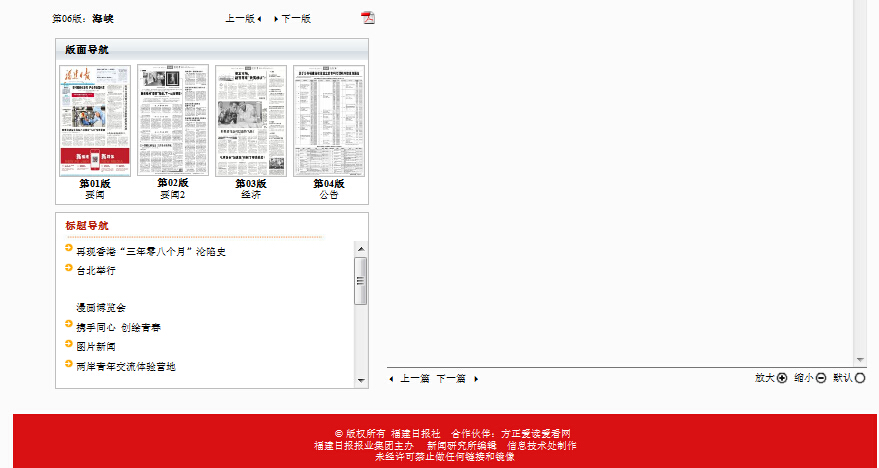Image resolution: width=879 pixels, height=468 pixels.
Task: Click the 默认 default size circle icon
Action: coord(860,378)
